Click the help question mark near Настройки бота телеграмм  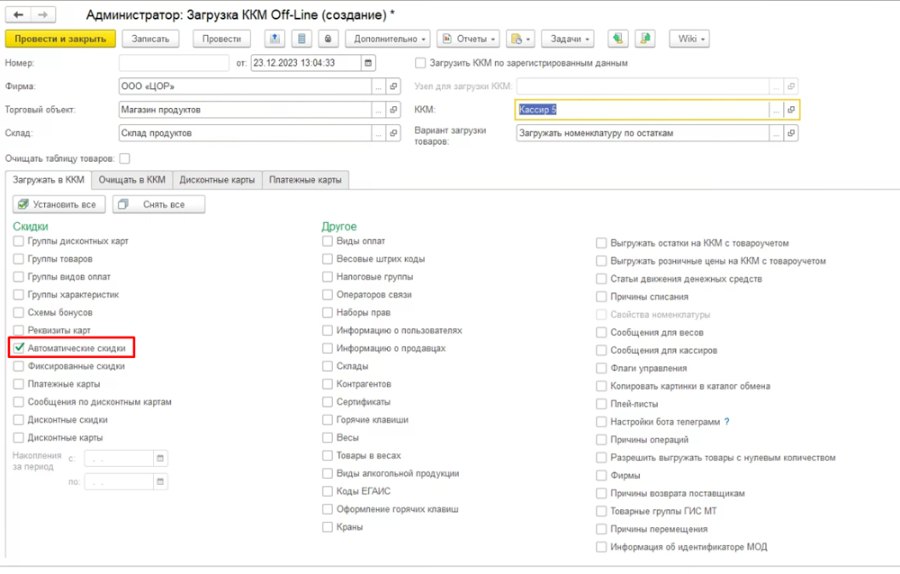point(727,422)
